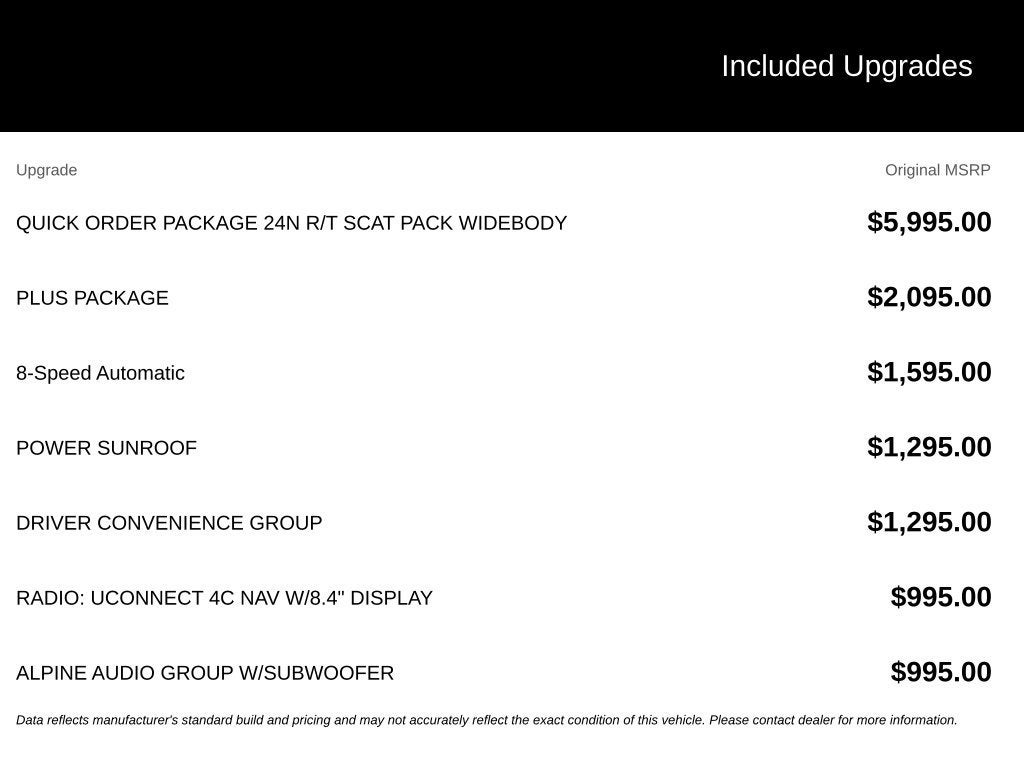Select the Upgrade column header
This screenshot has width=1024, height=768.
tap(46, 170)
